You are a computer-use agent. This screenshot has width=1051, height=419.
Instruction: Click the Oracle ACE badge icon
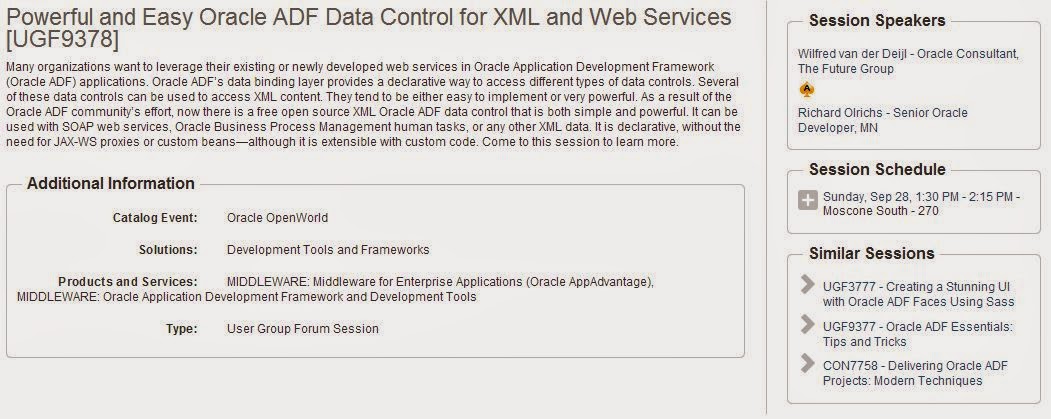(807, 90)
